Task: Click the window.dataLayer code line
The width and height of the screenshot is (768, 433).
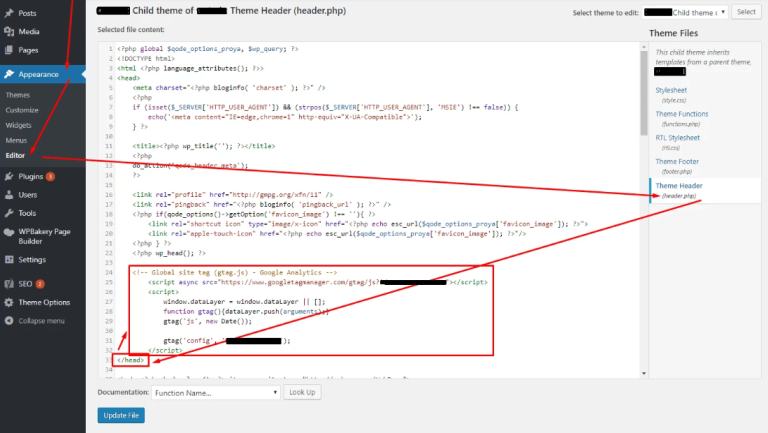Action: (x=244, y=302)
